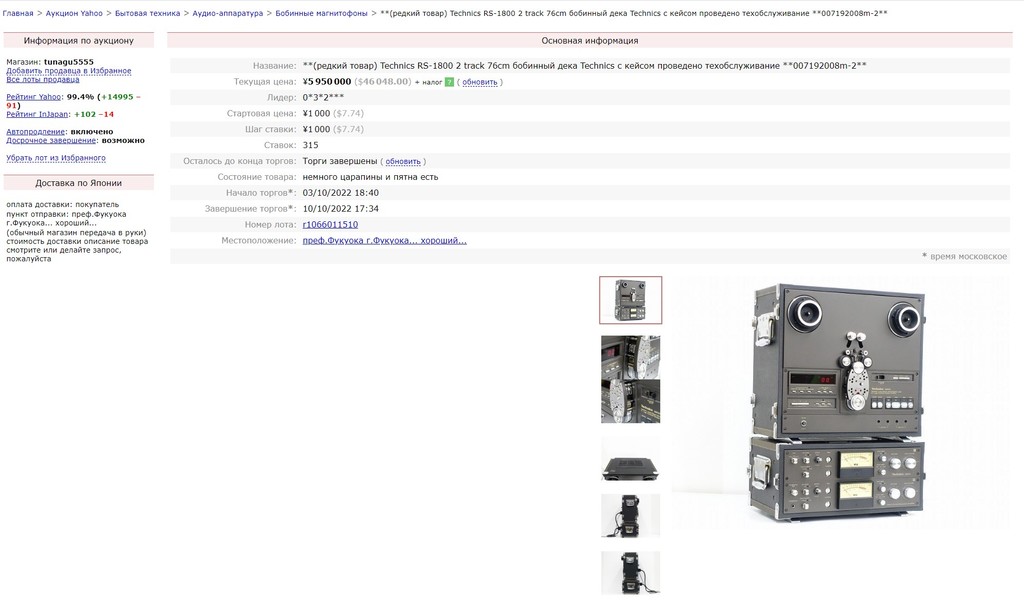Image resolution: width=1024 pixels, height=602 pixels.
Task: Open the close-up collage thumbnail
Action: click(630, 379)
